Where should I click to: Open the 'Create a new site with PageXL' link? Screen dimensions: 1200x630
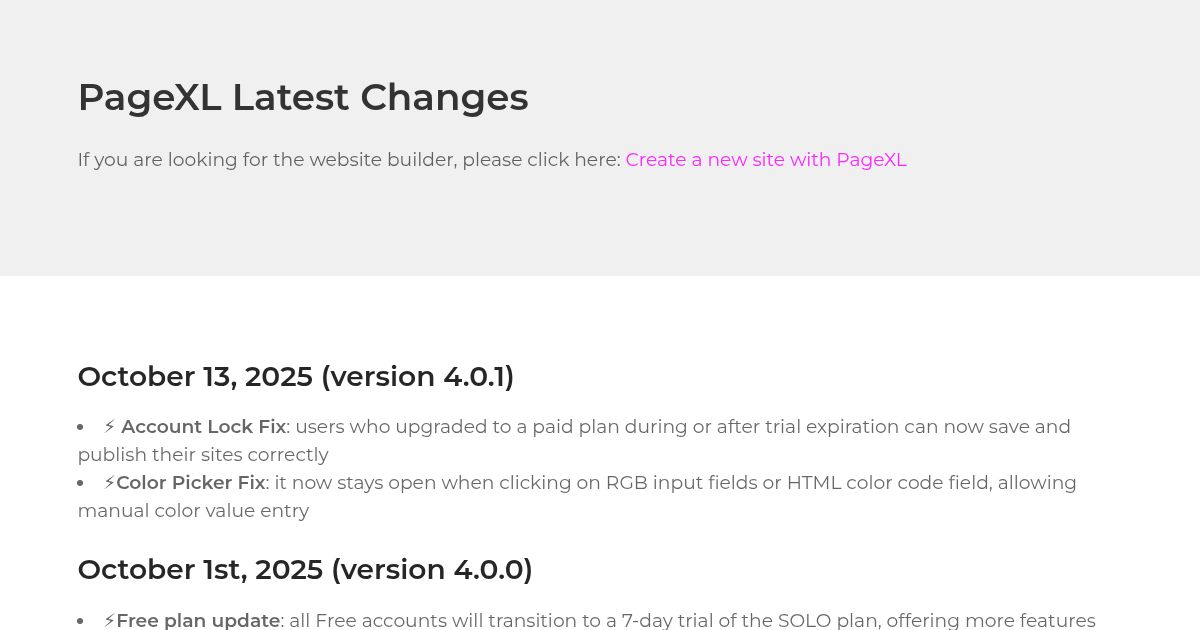(x=765, y=160)
